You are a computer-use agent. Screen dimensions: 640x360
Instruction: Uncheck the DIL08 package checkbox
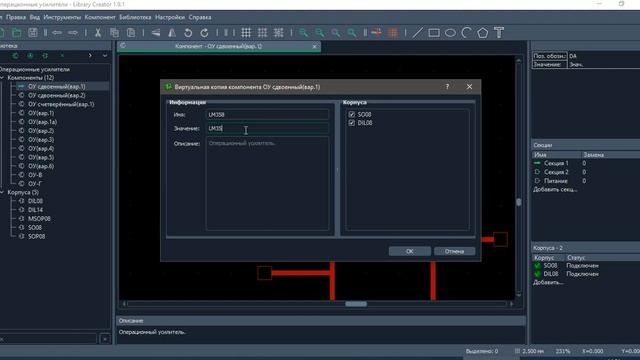[352, 123]
